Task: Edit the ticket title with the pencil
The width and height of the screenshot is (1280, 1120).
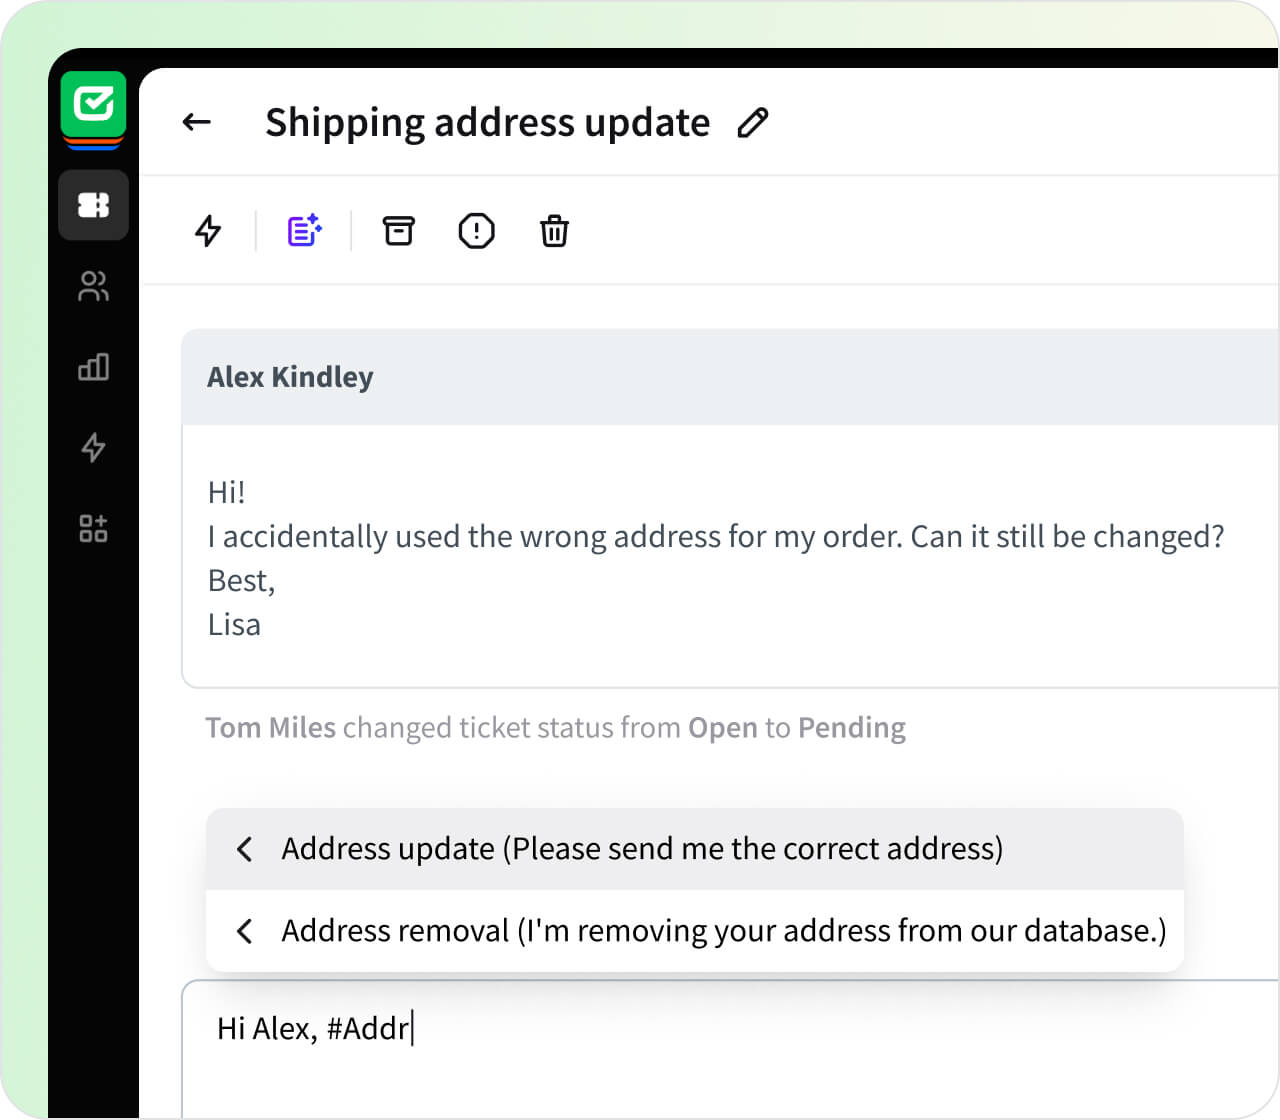Action: (x=752, y=122)
